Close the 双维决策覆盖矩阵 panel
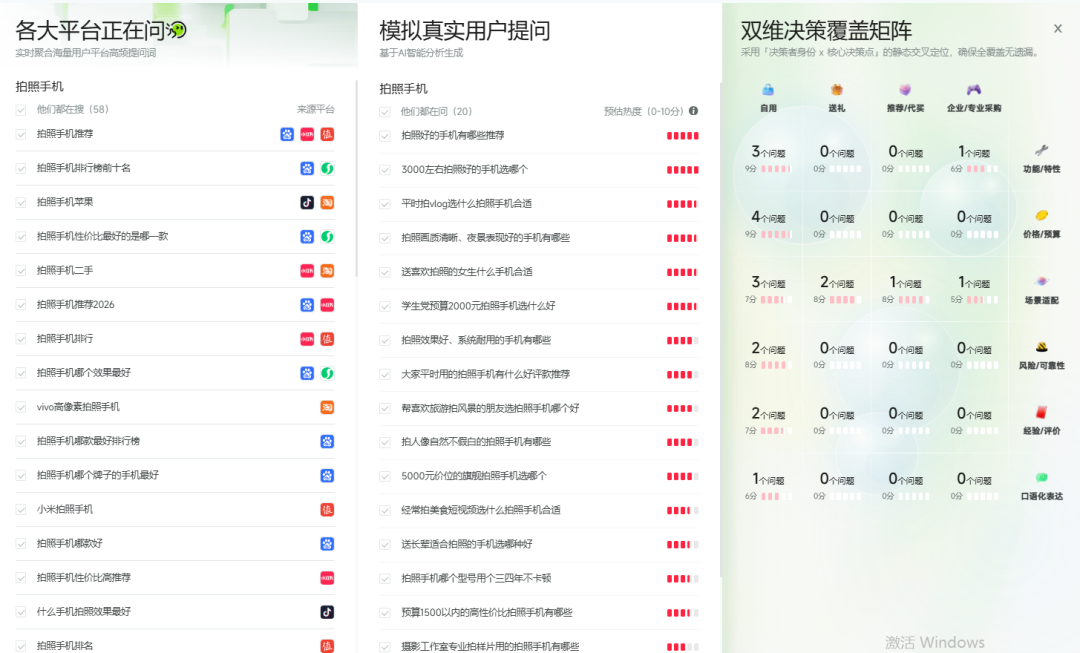Image resolution: width=1080 pixels, height=653 pixels. [x=1057, y=28]
